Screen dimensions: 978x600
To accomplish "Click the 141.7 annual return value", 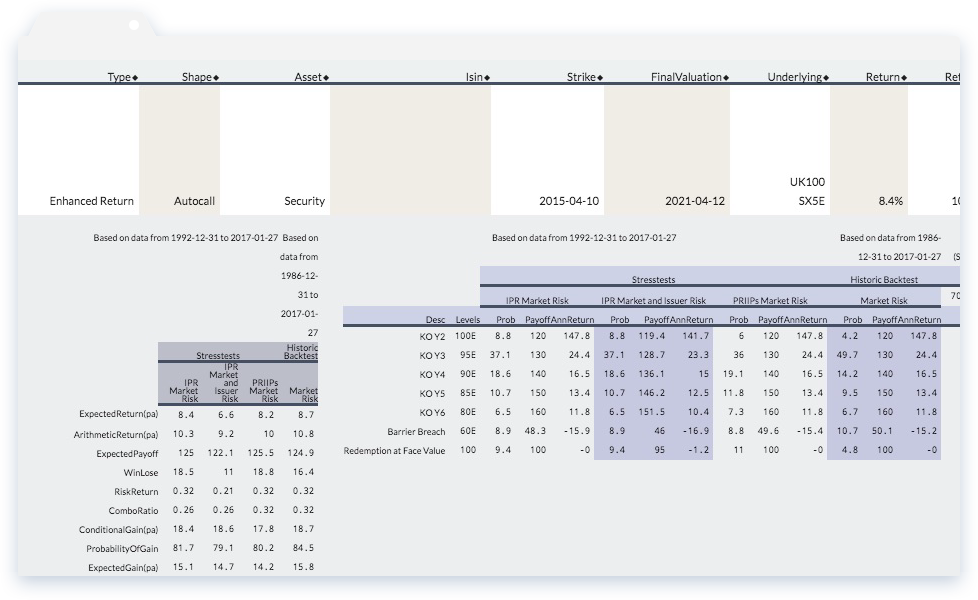I will [695, 336].
